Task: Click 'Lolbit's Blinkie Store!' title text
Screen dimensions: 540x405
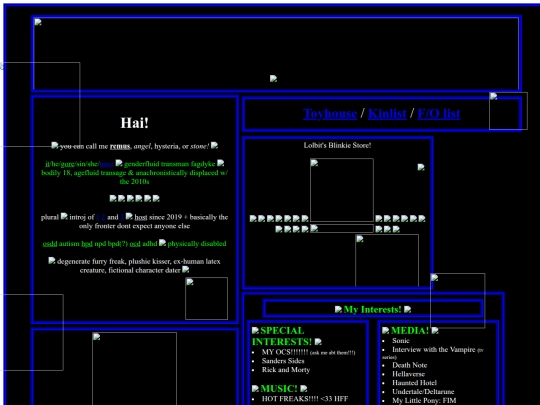Action: [x=337, y=145]
